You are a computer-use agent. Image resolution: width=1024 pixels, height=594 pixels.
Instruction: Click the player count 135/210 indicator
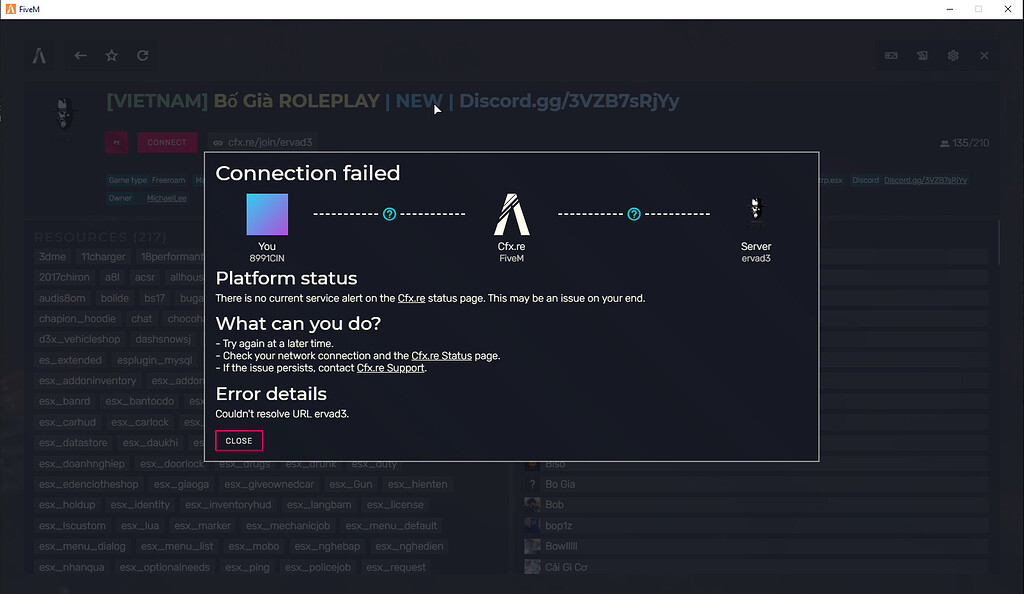point(964,142)
